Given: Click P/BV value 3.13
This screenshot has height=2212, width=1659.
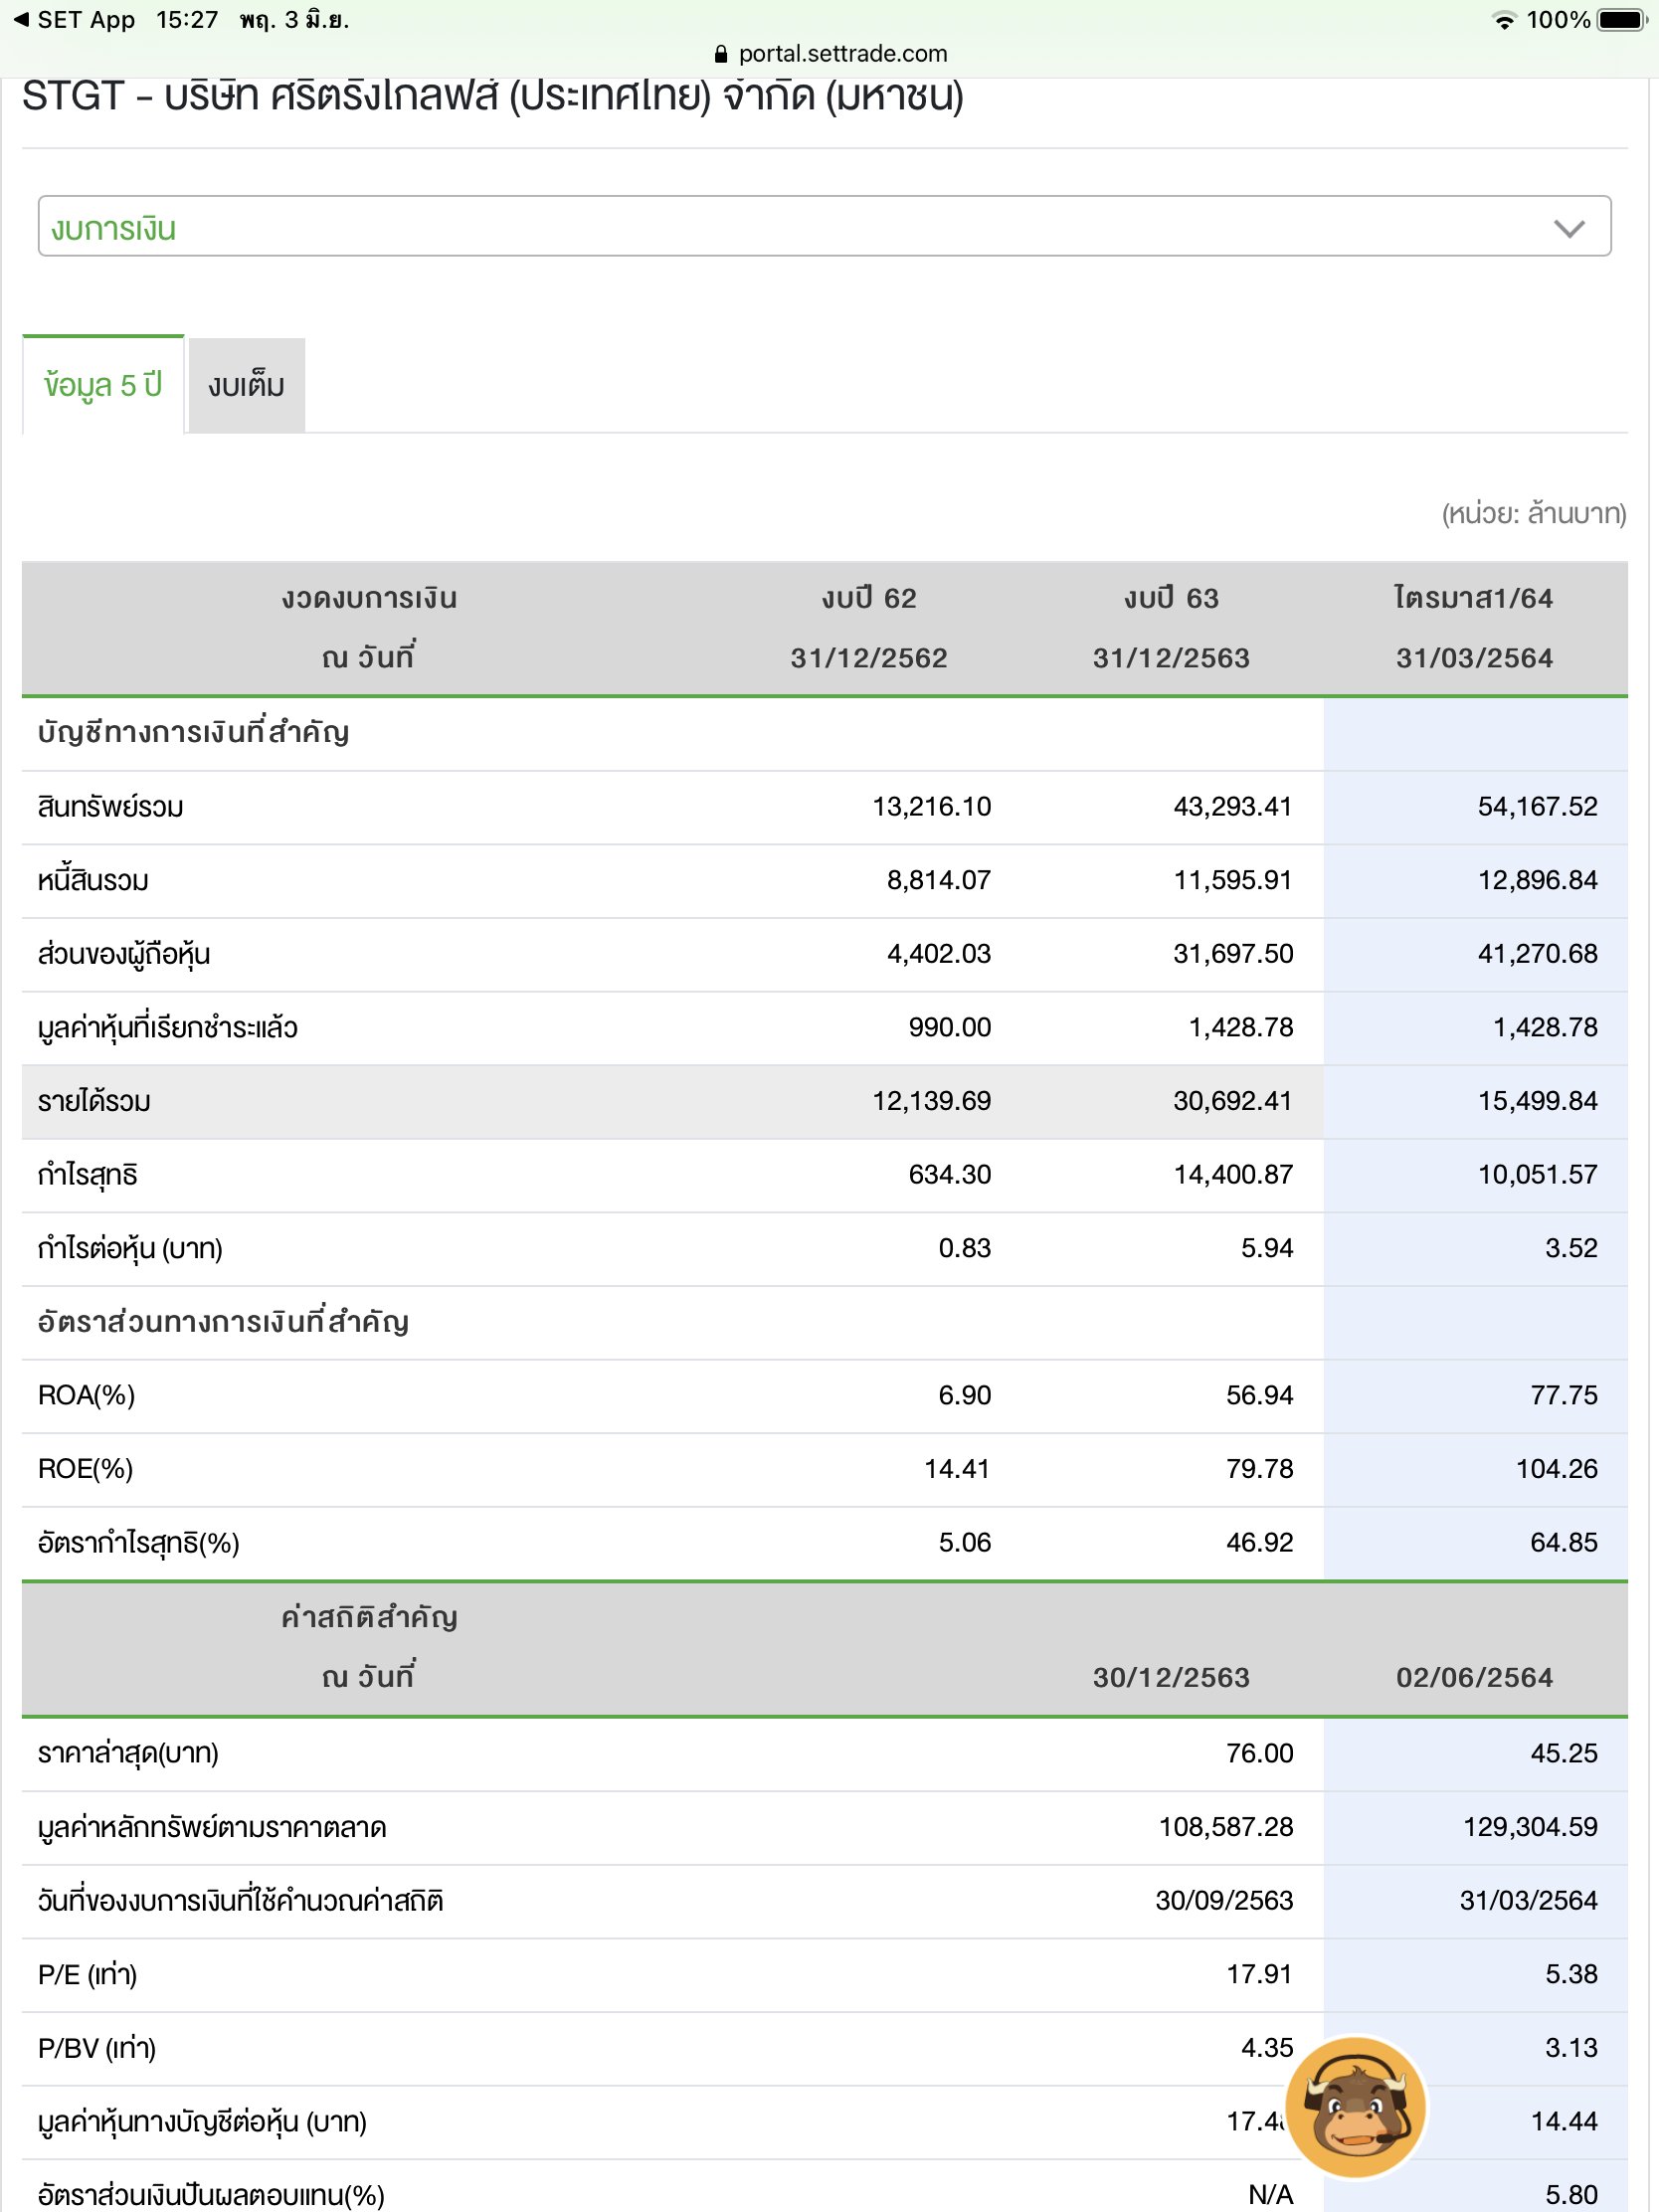Looking at the screenshot, I should (1572, 2048).
